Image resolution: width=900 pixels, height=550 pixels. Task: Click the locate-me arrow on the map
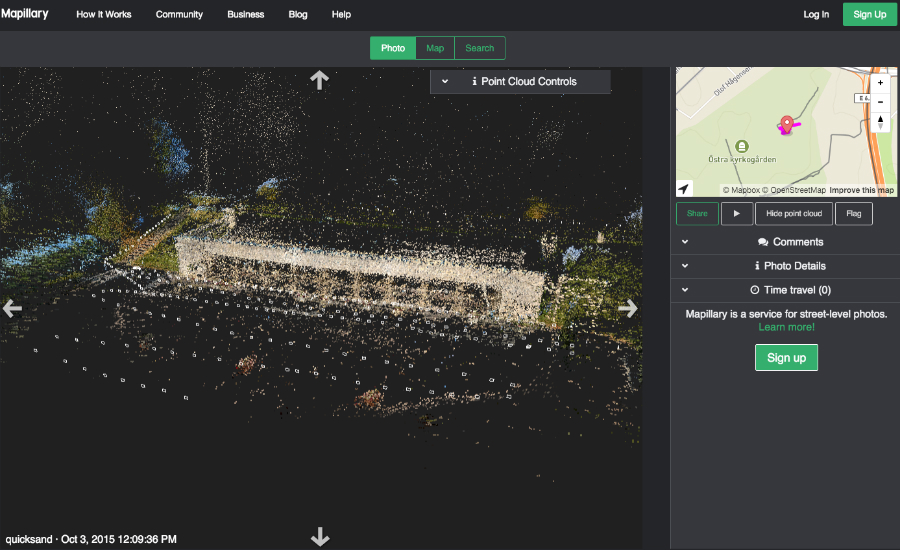tap(684, 188)
